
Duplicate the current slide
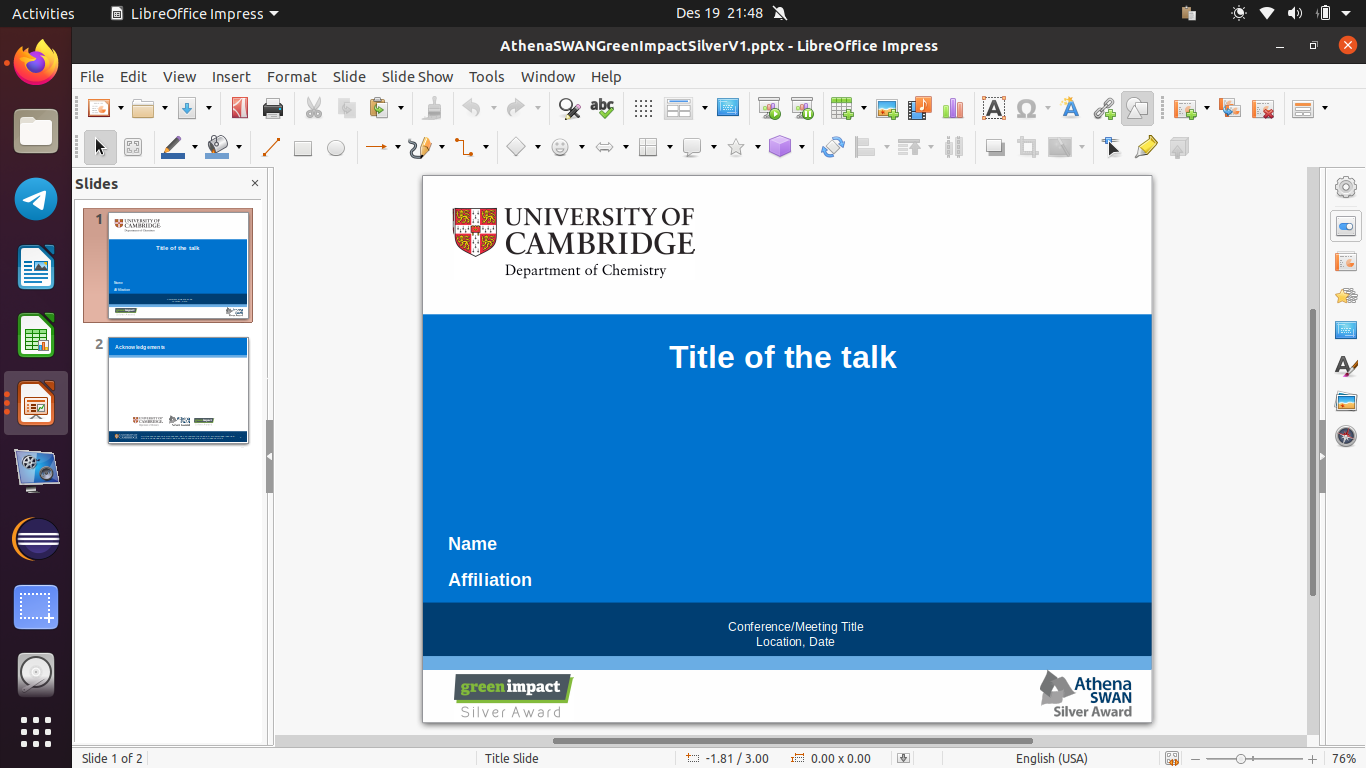[x=1230, y=108]
